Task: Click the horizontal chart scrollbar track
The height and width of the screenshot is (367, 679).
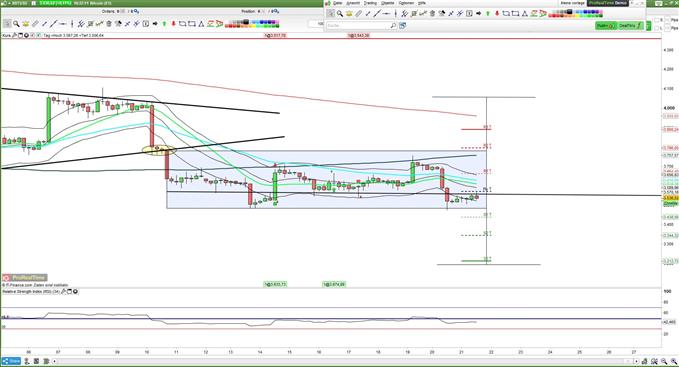Action: tap(345, 361)
